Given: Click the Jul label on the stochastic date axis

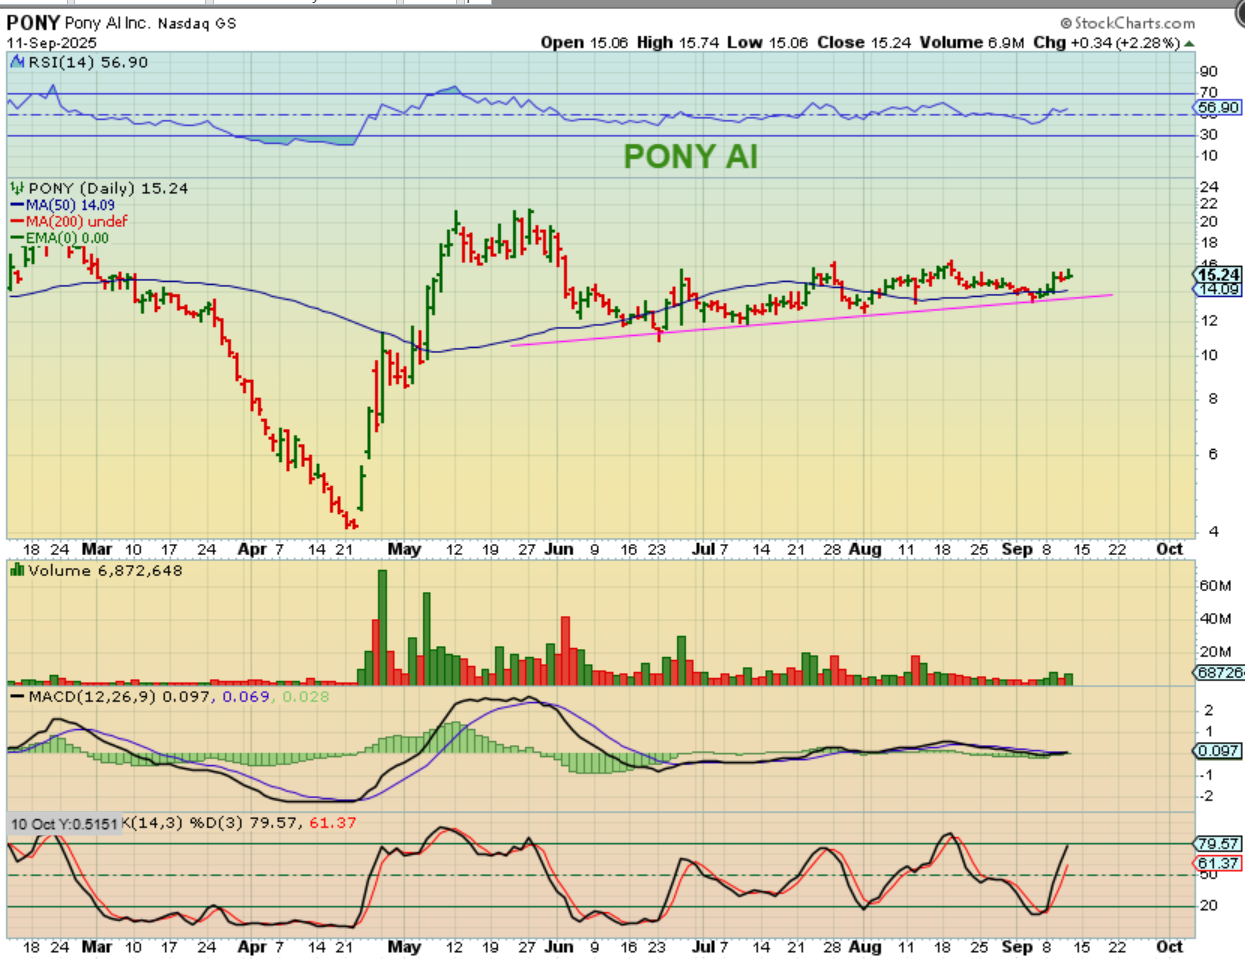Looking at the screenshot, I should tap(704, 946).
